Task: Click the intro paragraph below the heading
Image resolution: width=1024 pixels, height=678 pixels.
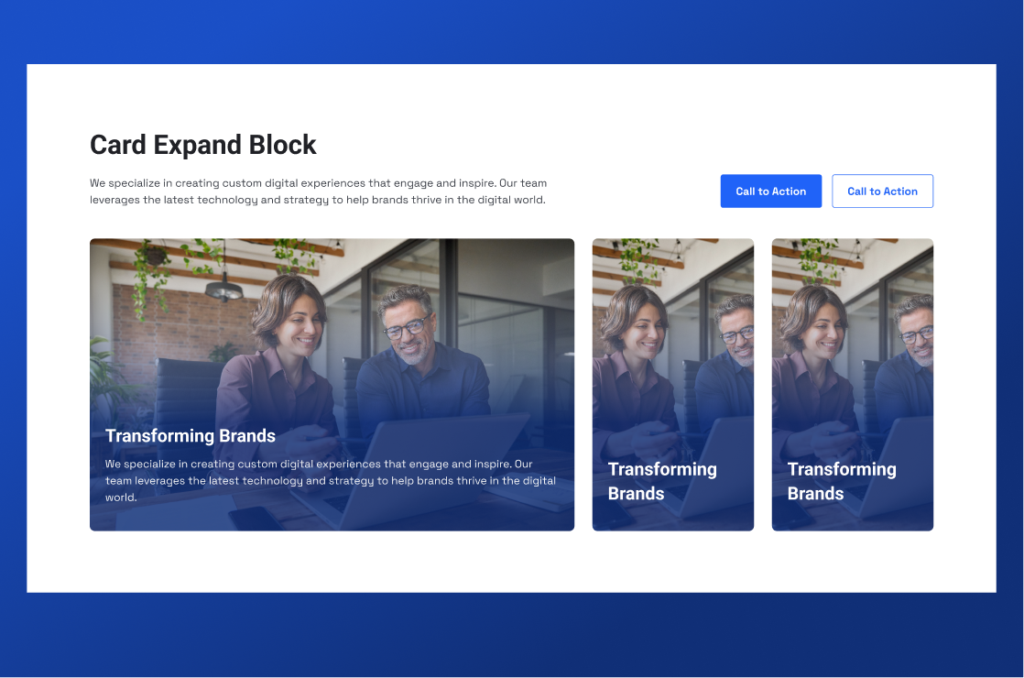Action: [318, 191]
